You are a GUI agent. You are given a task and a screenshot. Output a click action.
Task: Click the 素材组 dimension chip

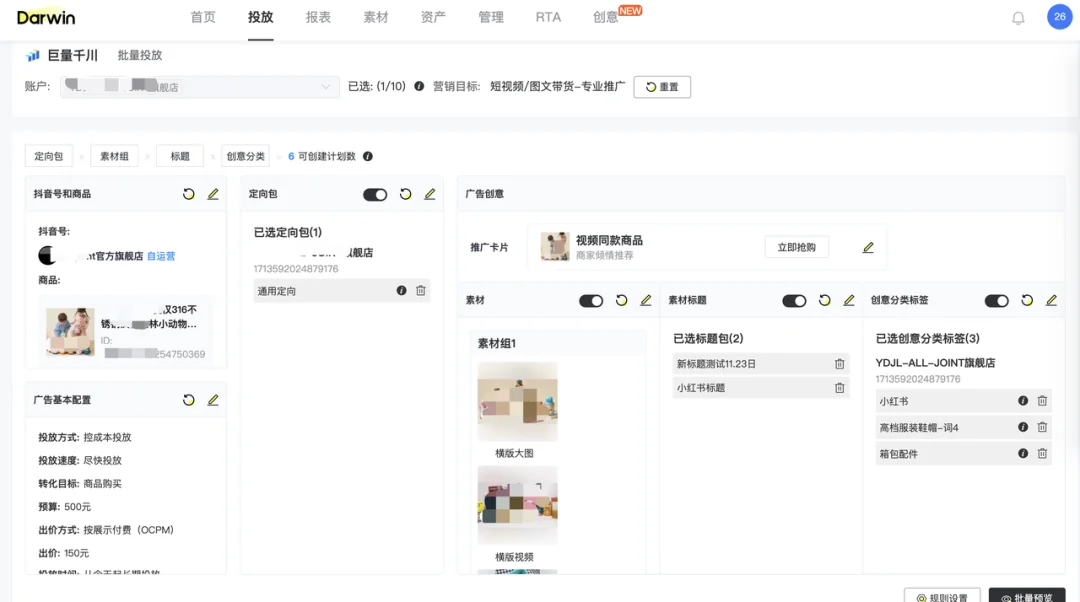tap(114, 156)
